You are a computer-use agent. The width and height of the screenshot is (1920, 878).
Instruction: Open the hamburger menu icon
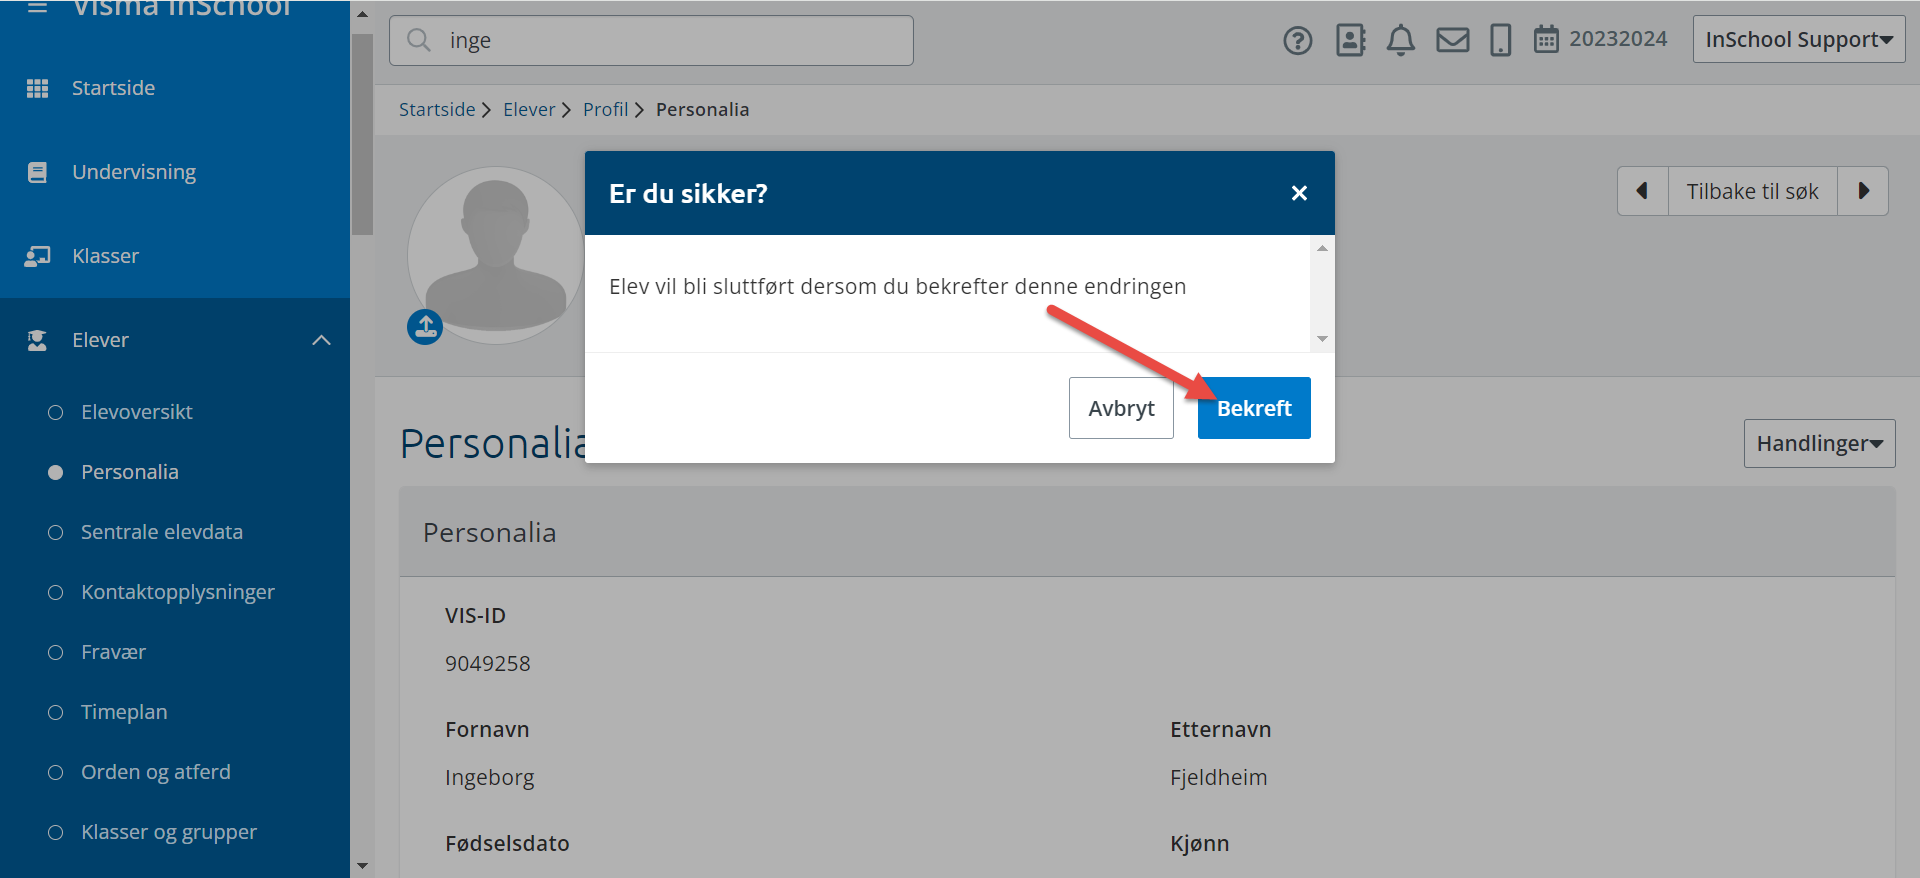coord(37,7)
